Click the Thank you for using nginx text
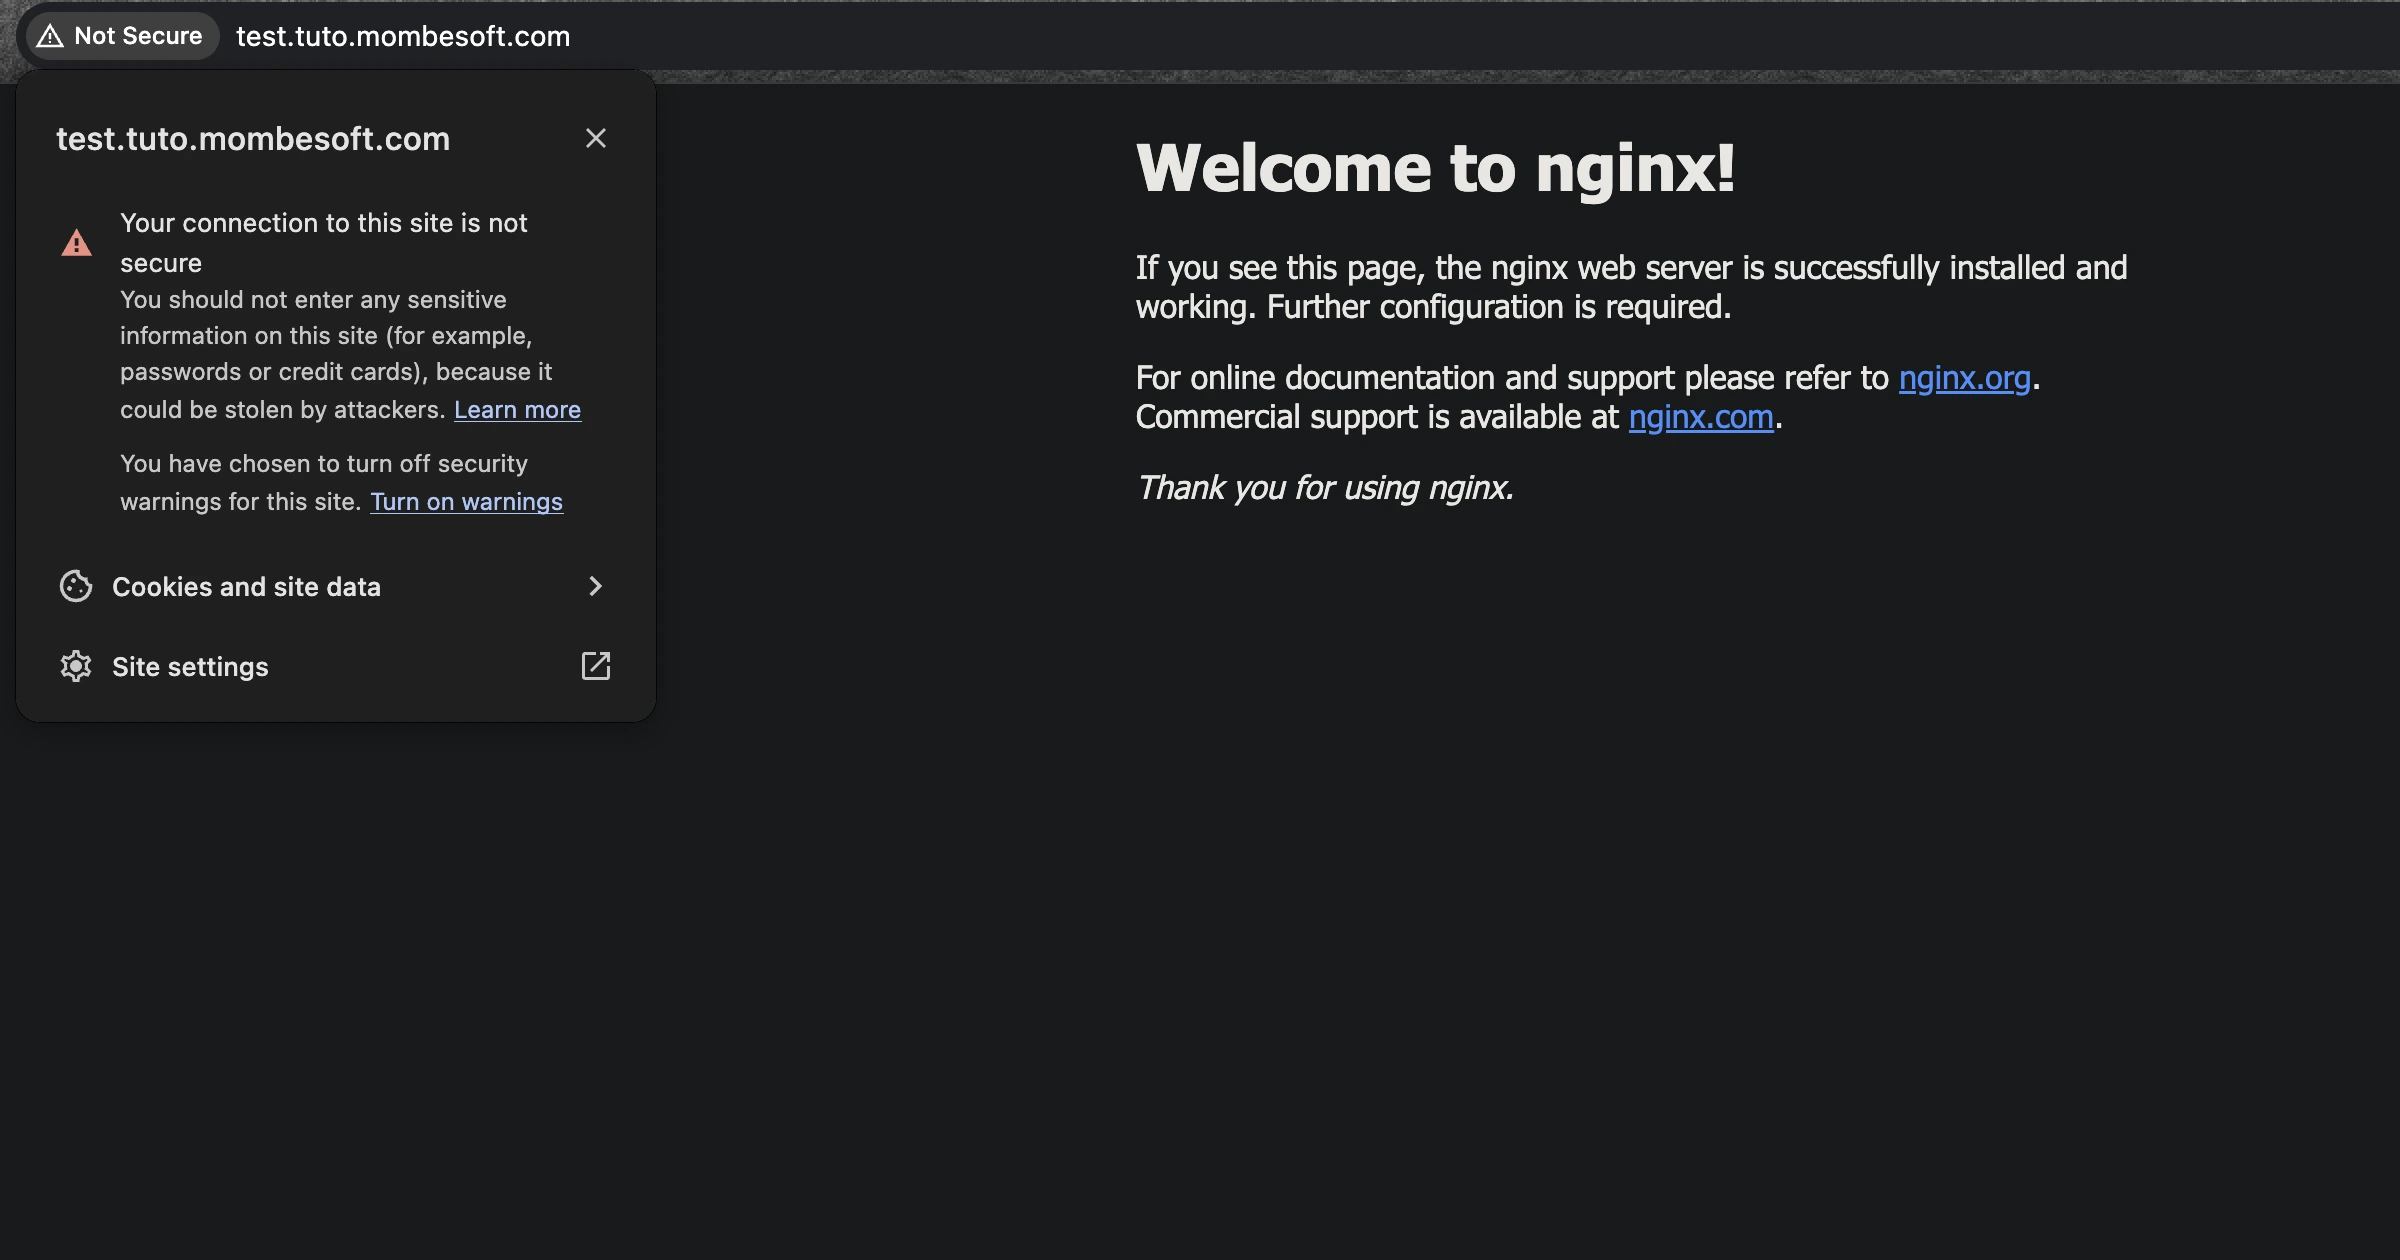Image resolution: width=2400 pixels, height=1260 pixels. point(1325,488)
